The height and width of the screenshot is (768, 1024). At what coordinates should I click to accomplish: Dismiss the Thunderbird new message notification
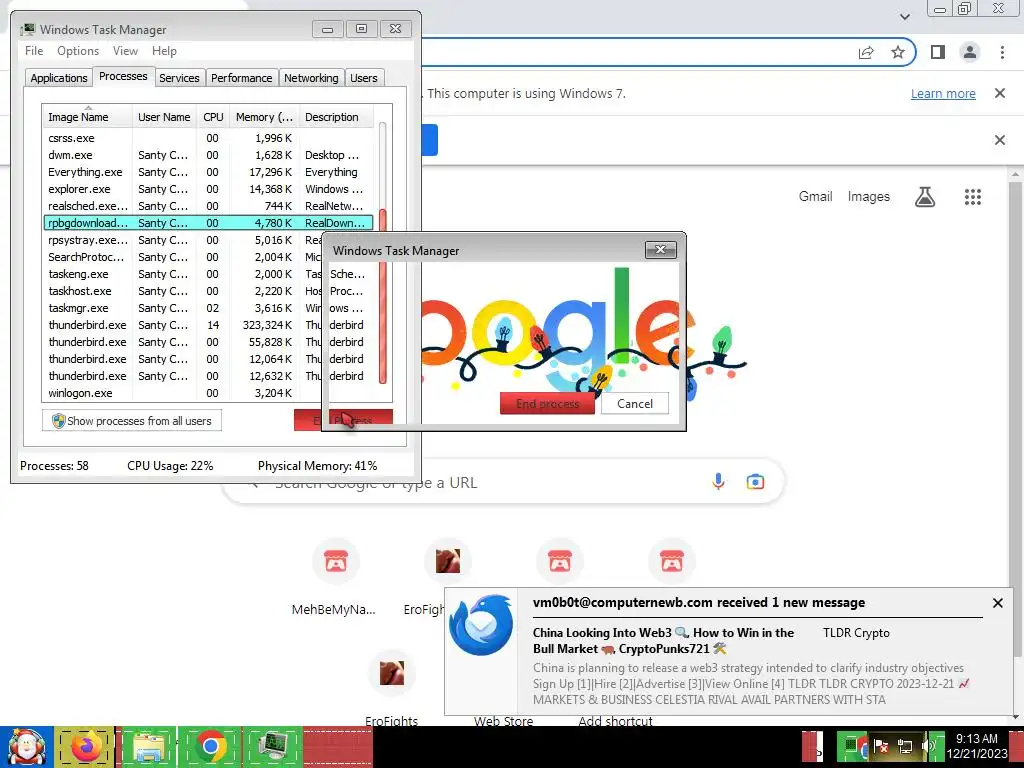pyautogui.click(x=997, y=603)
